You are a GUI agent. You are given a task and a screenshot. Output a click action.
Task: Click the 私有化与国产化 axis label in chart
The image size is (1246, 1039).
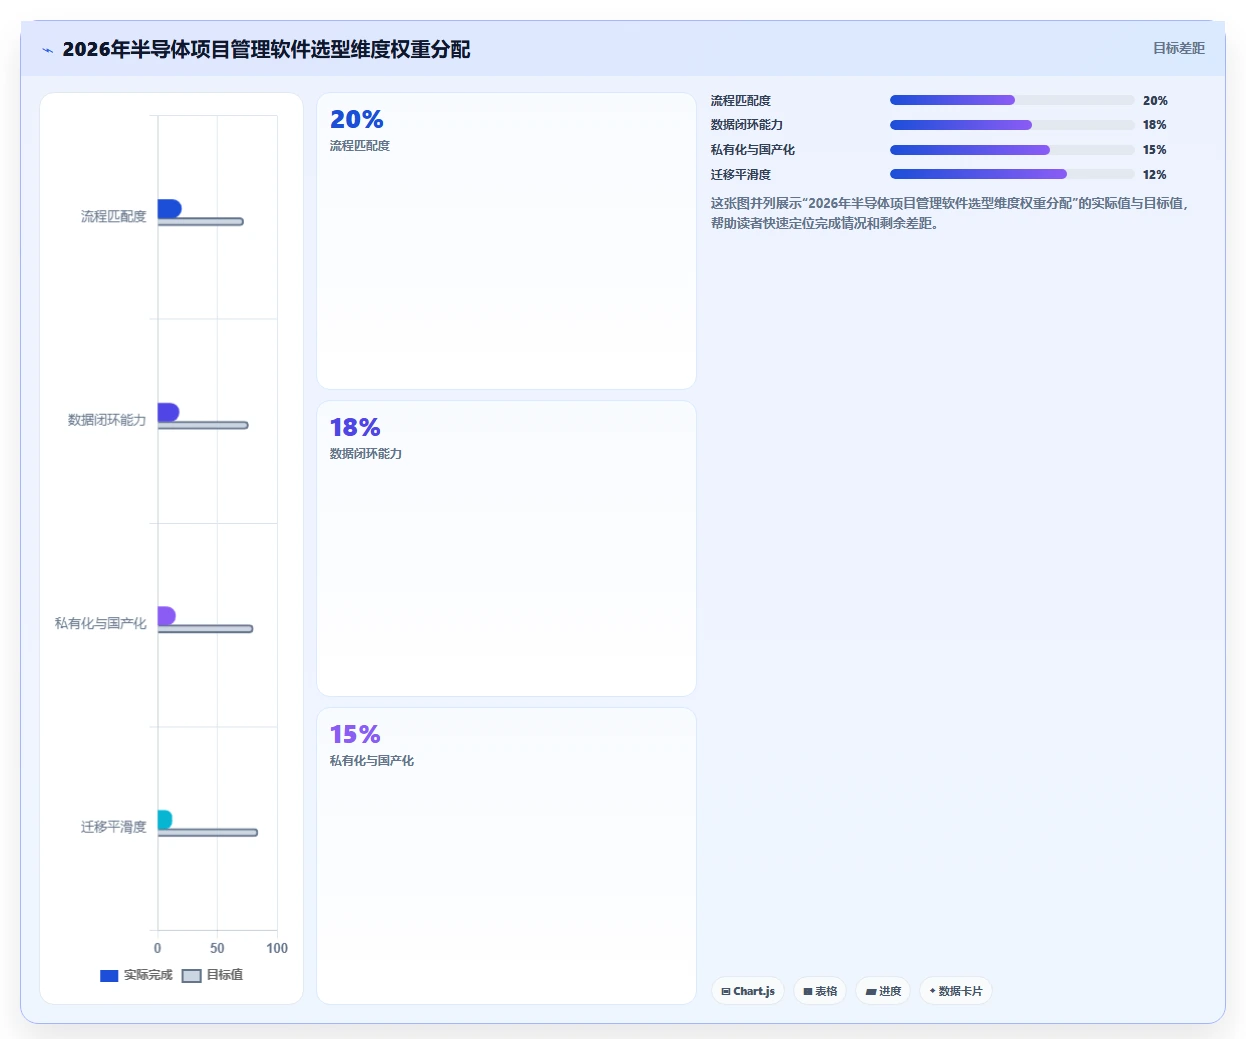tap(100, 623)
